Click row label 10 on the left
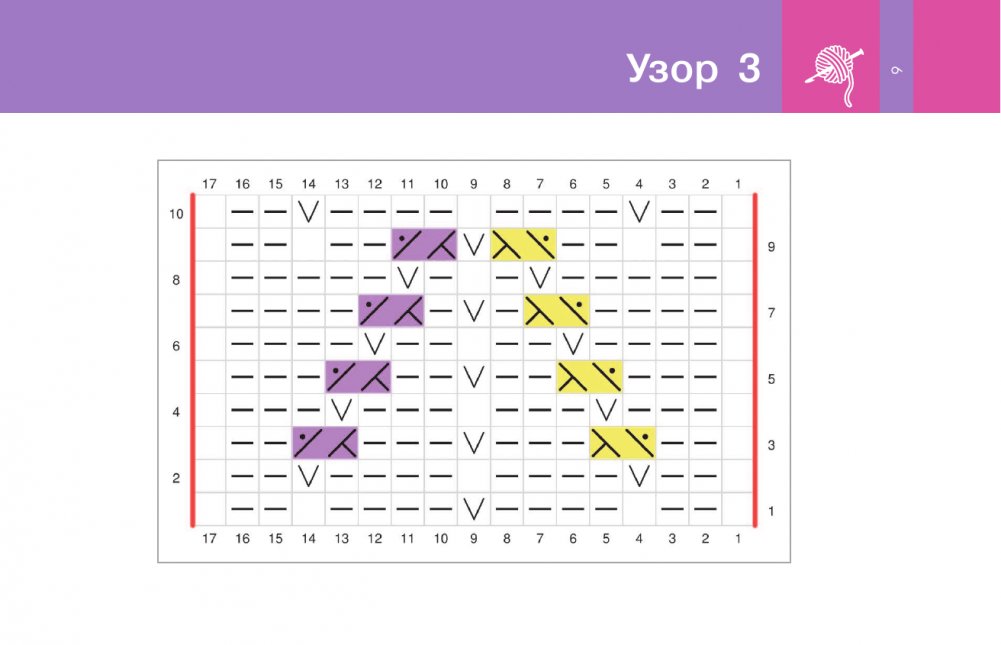This screenshot has height=645, width=1001. tap(176, 213)
